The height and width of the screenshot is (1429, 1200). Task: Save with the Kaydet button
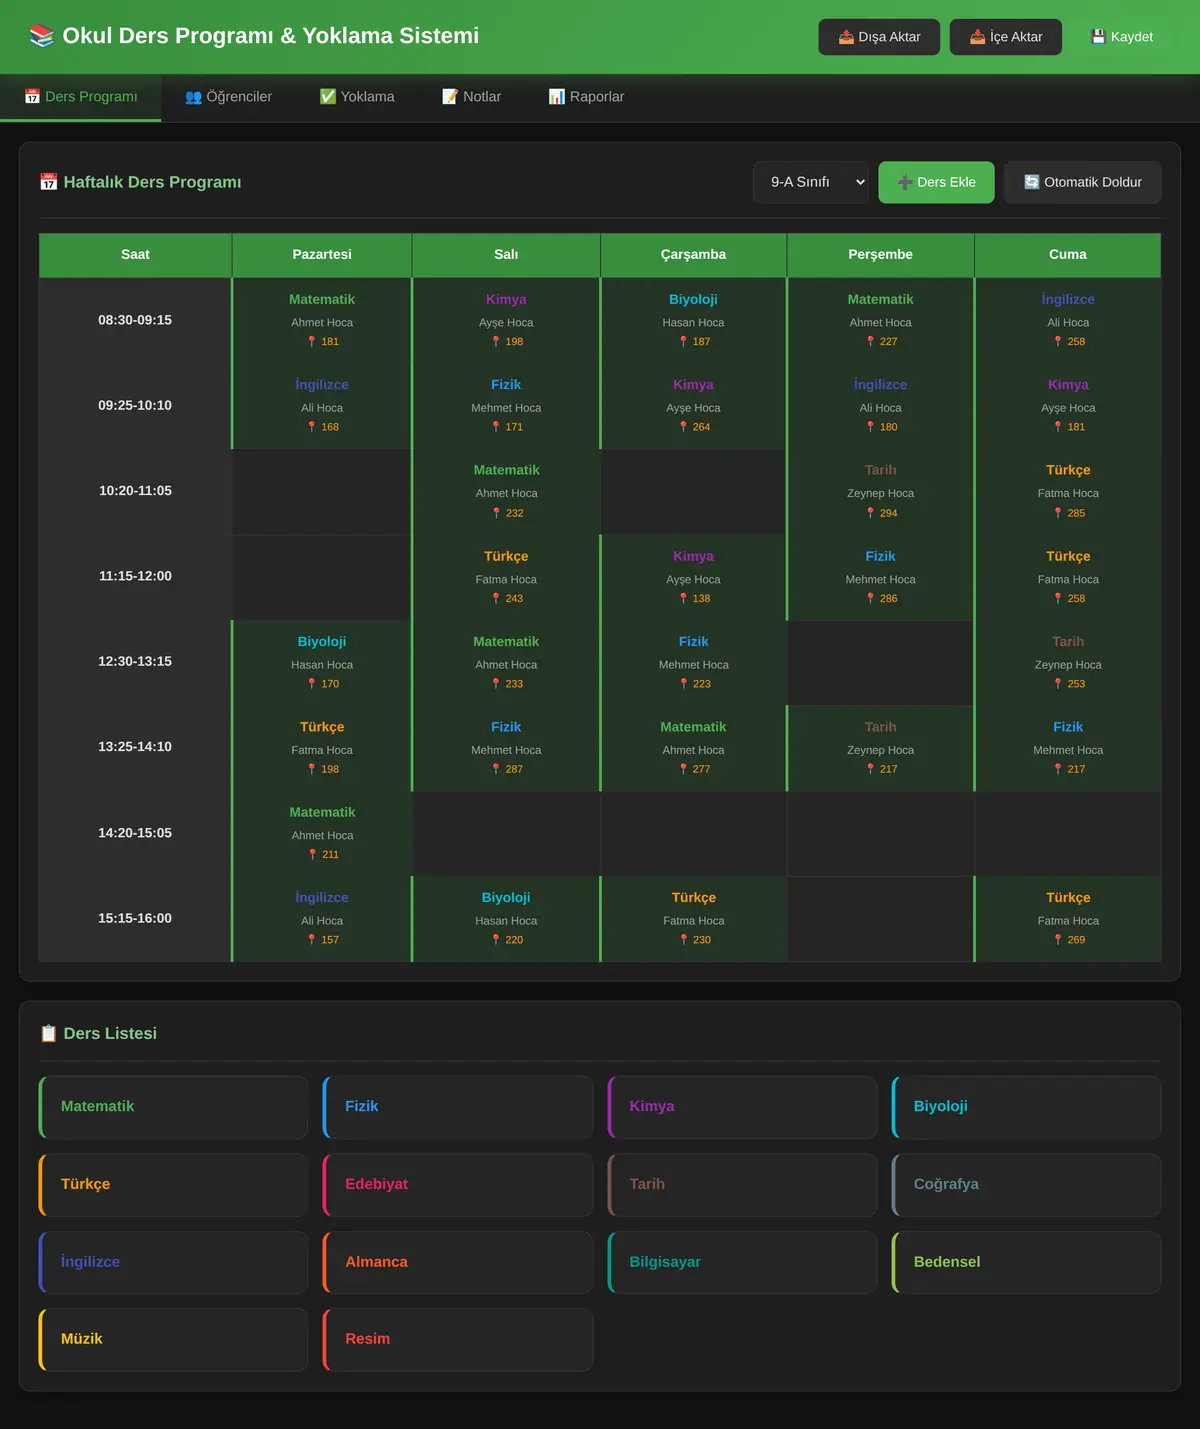[1122, 37]
